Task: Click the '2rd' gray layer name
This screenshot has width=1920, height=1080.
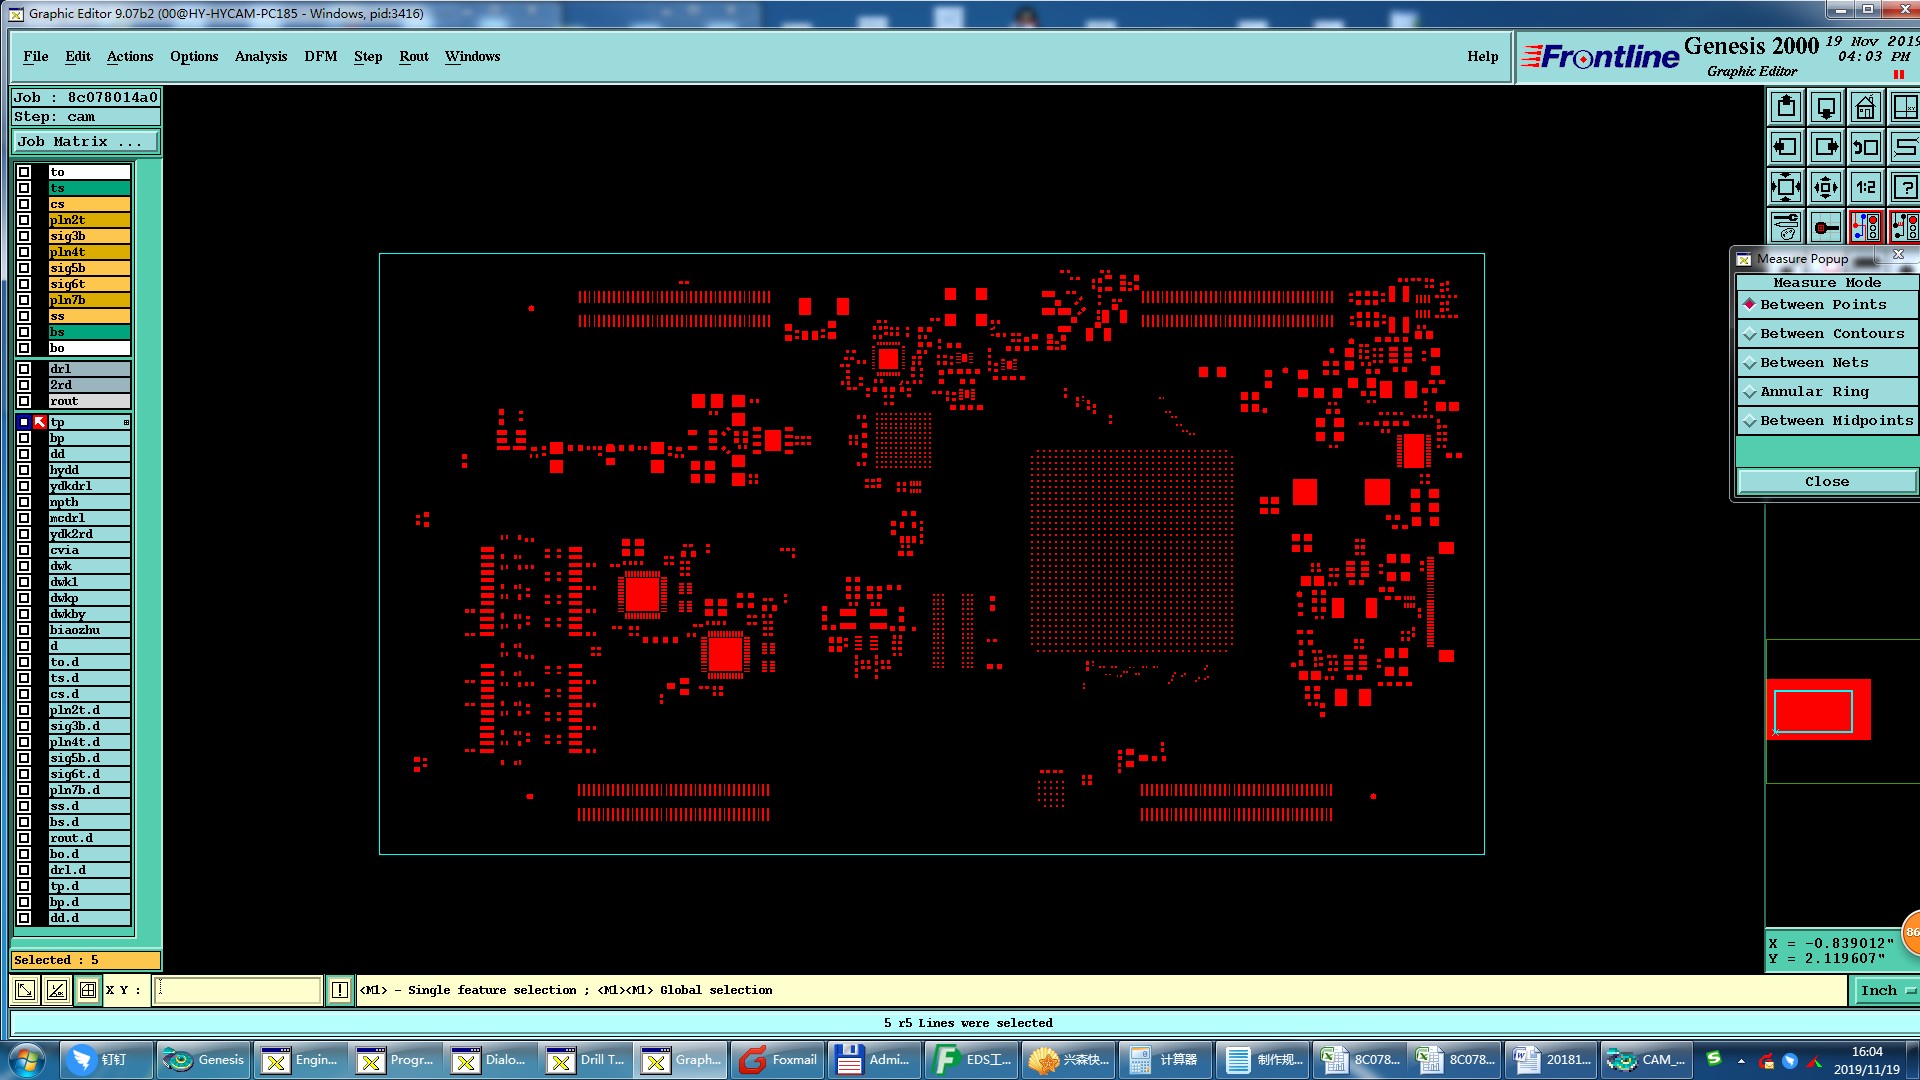Action: (90, 385)
